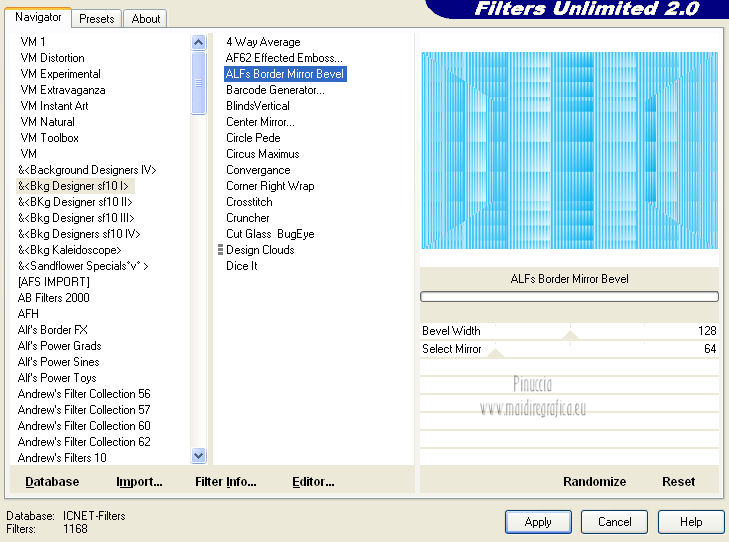Select VM Instant Art category
Image resolution: width=729 pixels, height=542 pixels.
[54, 106]
